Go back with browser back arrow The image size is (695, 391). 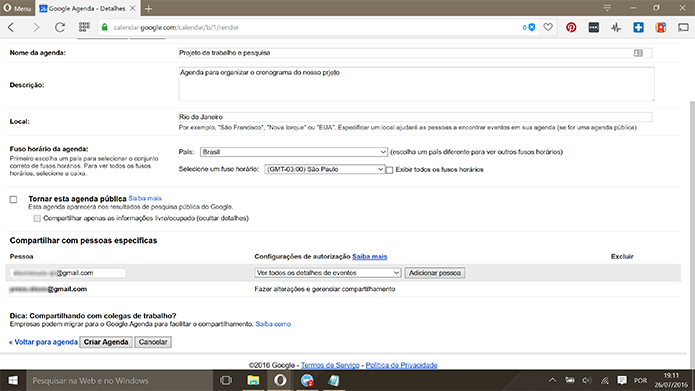pyautogui.click(x=12, y=27)
